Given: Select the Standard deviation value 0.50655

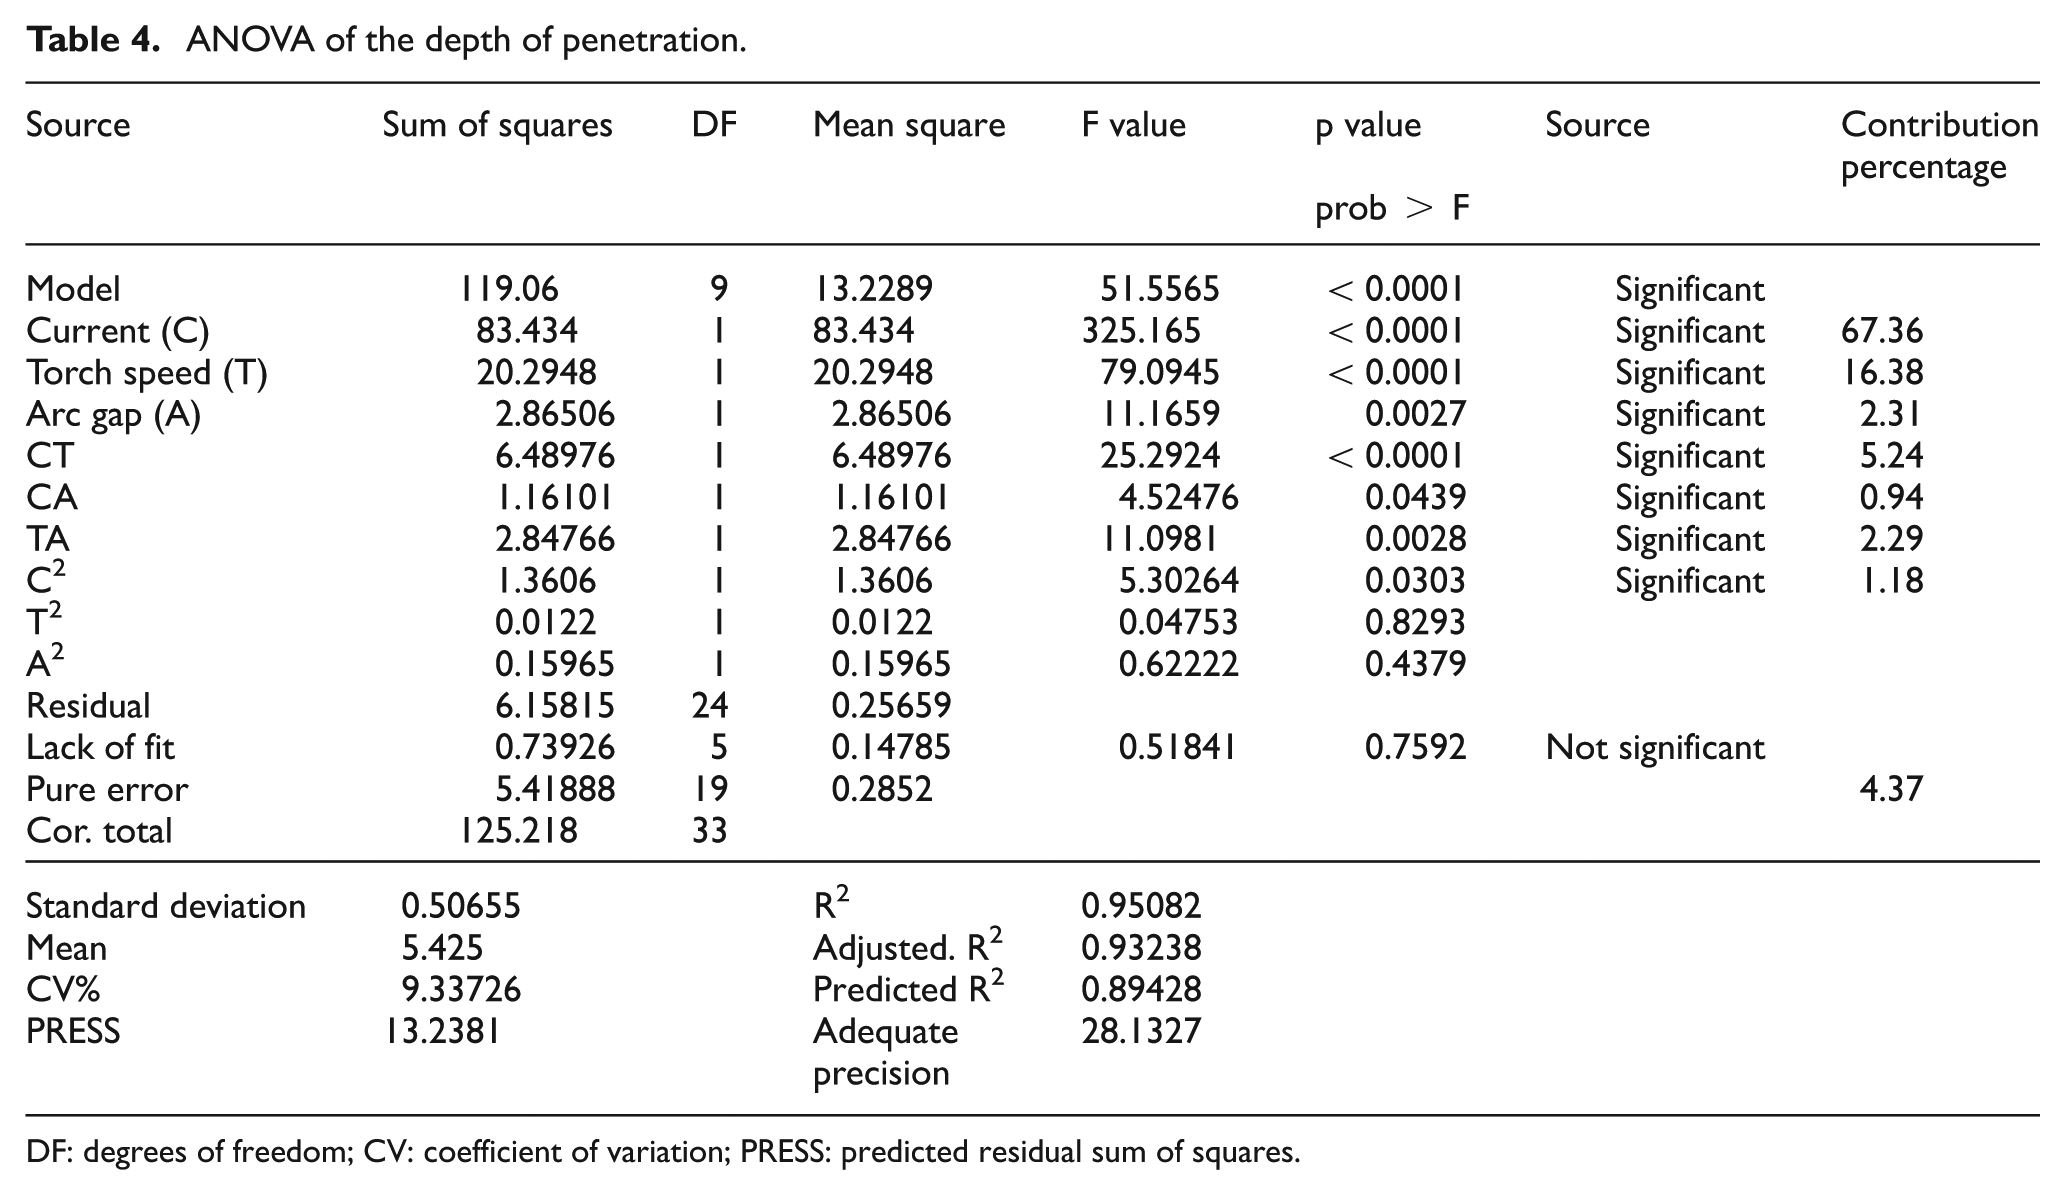Looking at the screenshot, I should (x=461, y=906).
